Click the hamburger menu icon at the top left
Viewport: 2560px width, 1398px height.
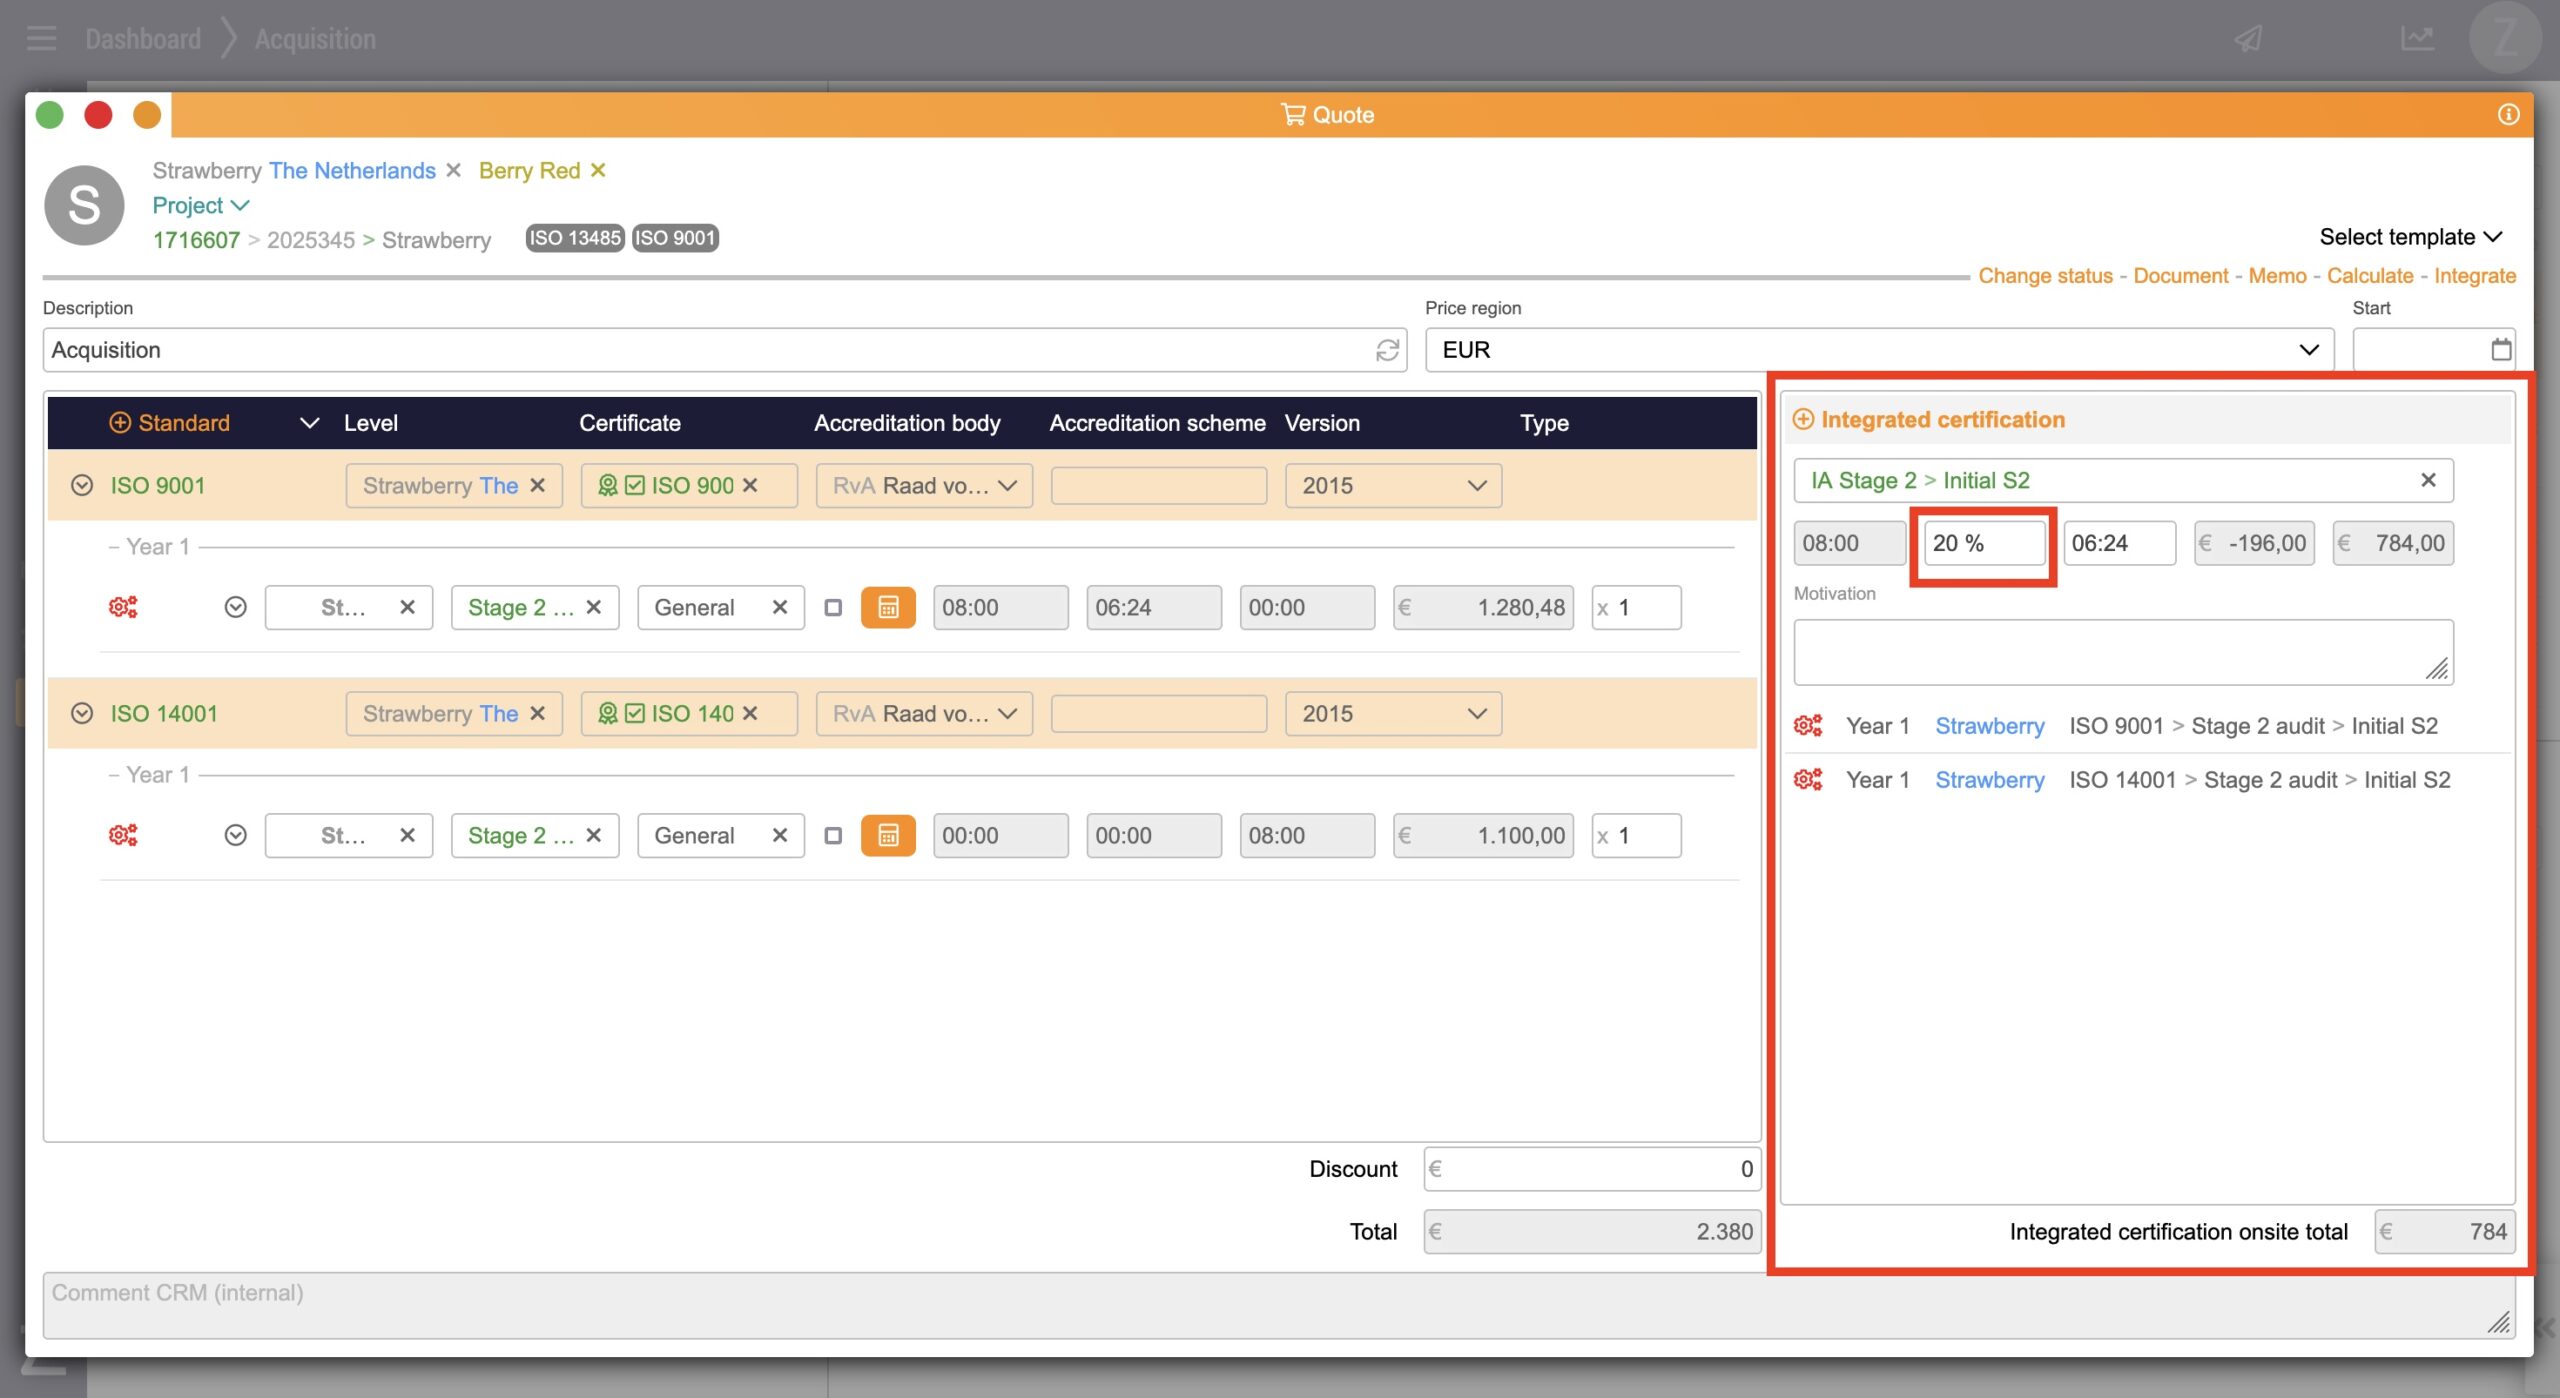point(41,39)
